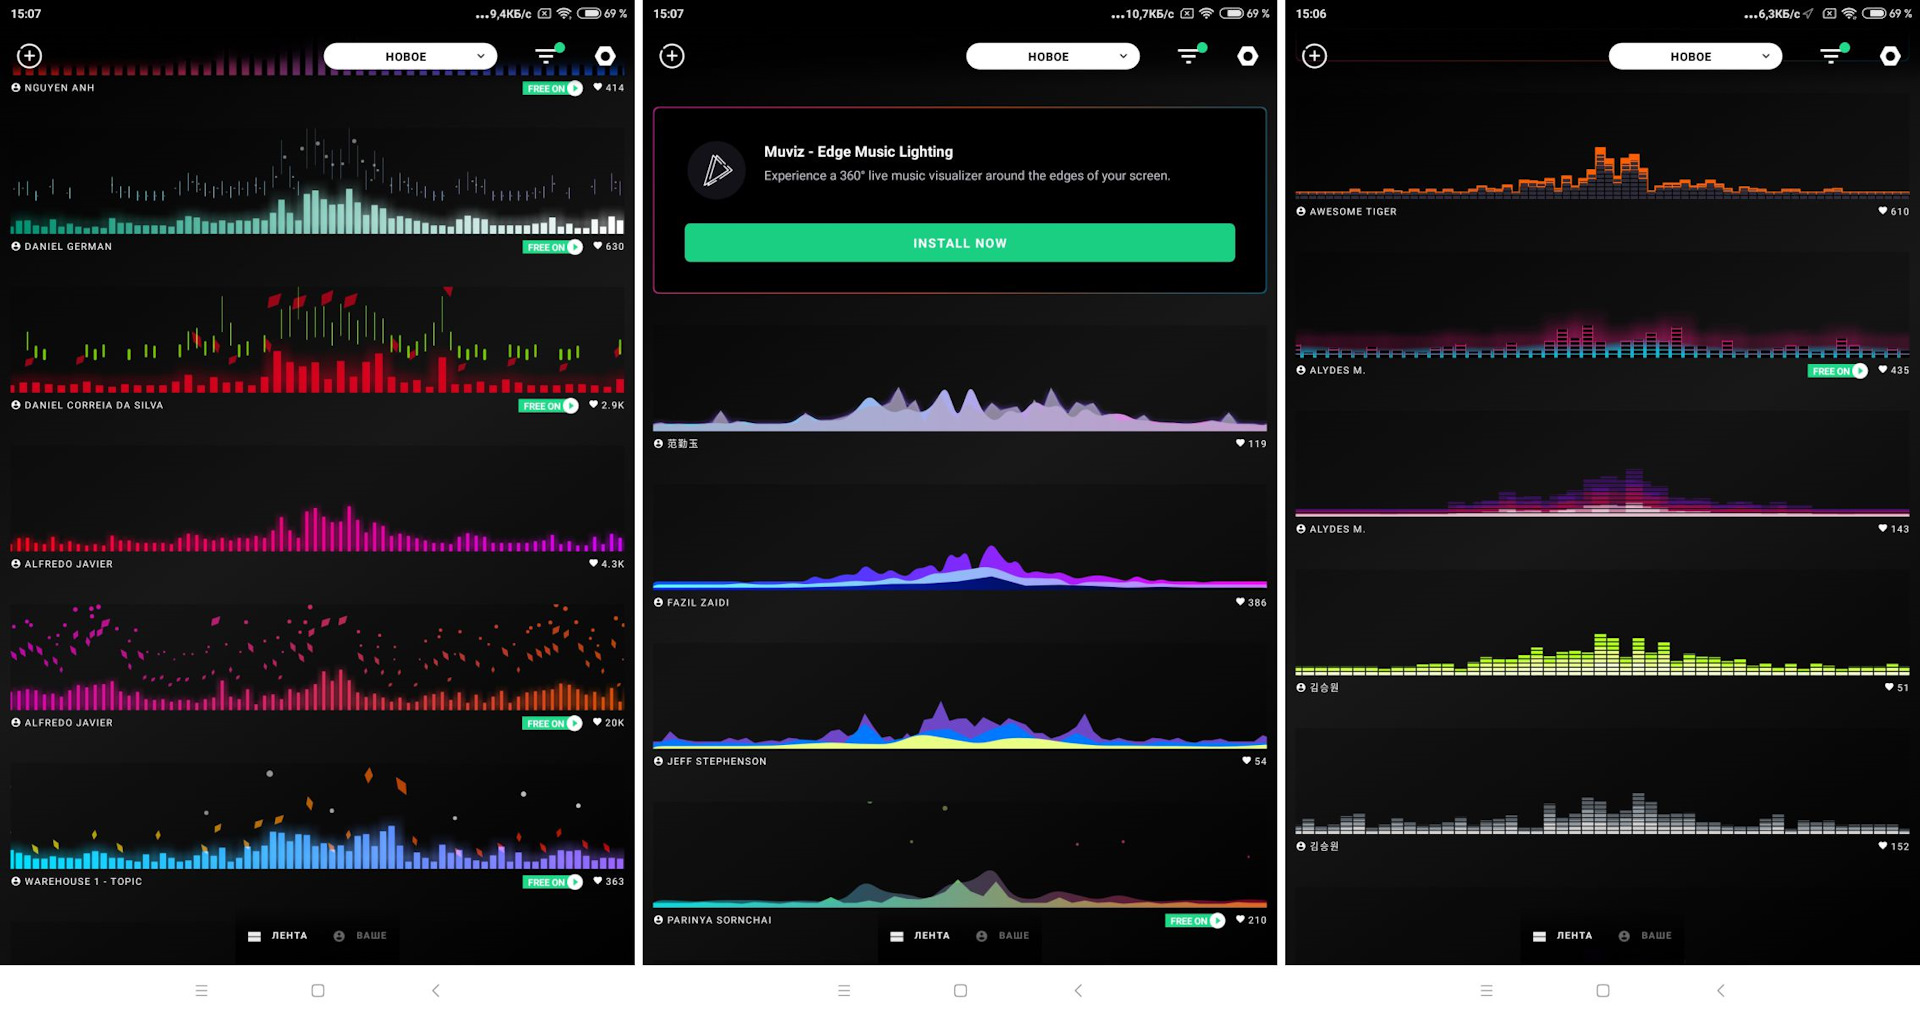
Task: Like Daniel German visualizer heart 630
Action: click(x=598, y=246)
